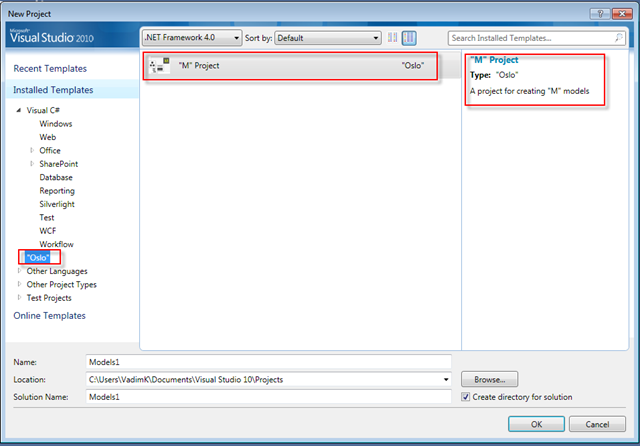Select the Other Languages node
640x446 pixels.
pos(57,271)
